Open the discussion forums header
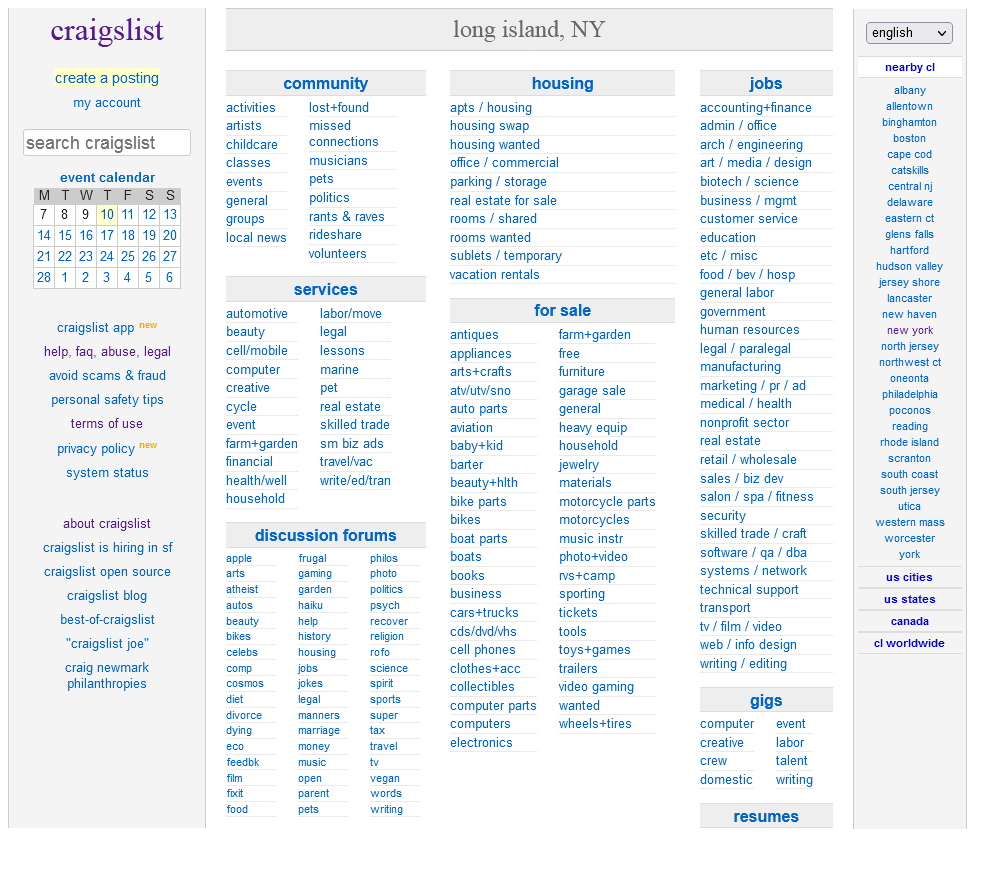This screenshot has width=990, height=887. pos(325,536)
